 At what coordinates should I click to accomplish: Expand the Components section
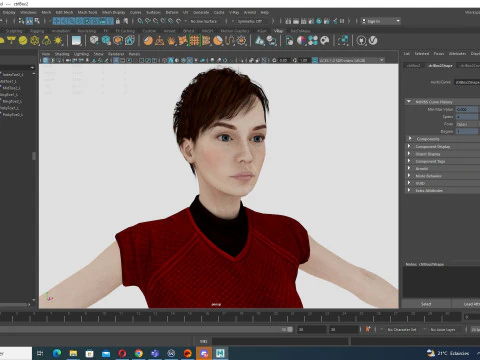click(x=409, y=138)
